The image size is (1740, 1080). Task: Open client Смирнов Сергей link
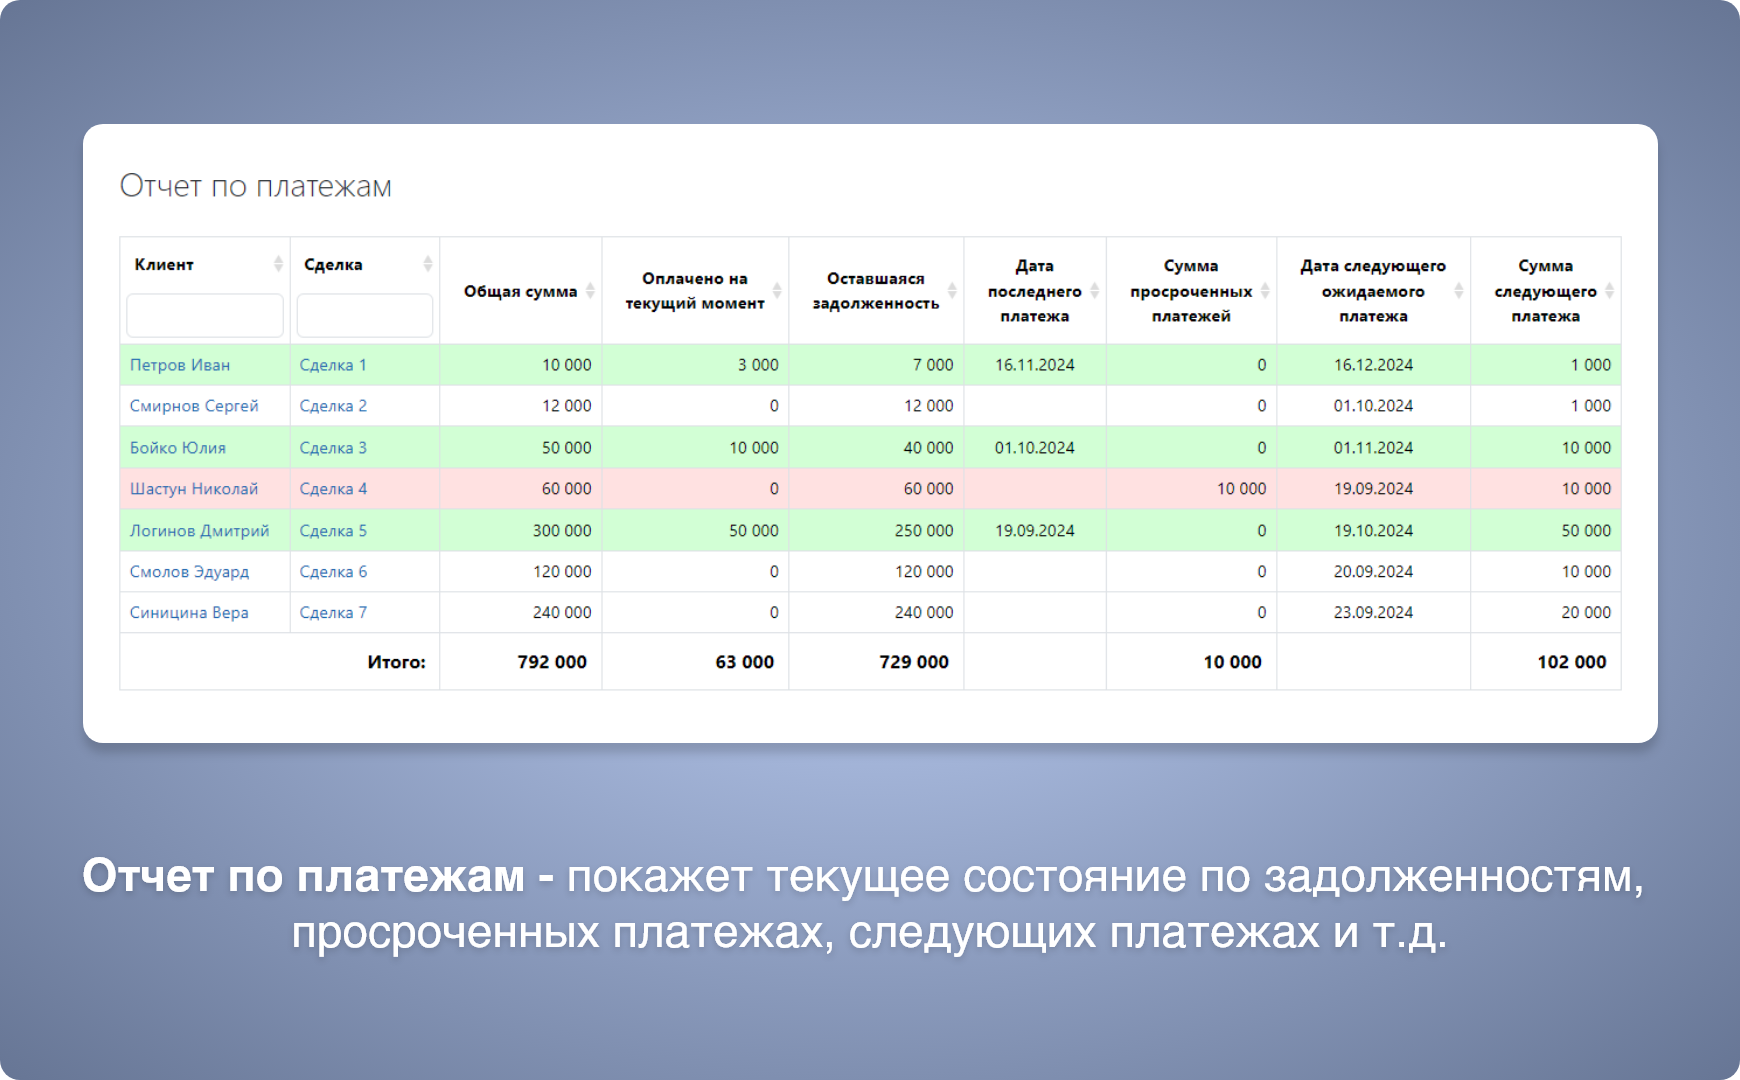[194, 406]
